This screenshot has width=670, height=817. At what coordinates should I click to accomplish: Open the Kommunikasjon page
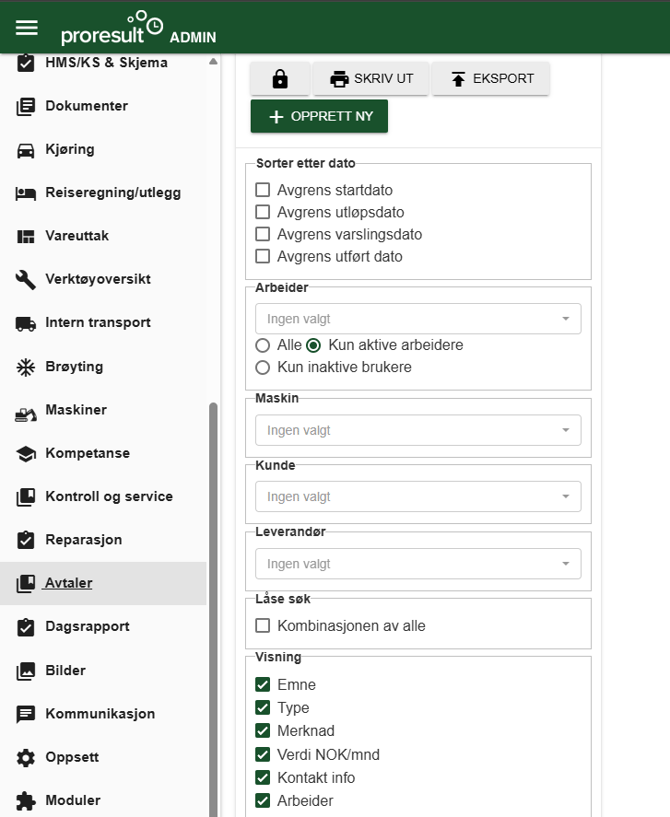point(103,714)
